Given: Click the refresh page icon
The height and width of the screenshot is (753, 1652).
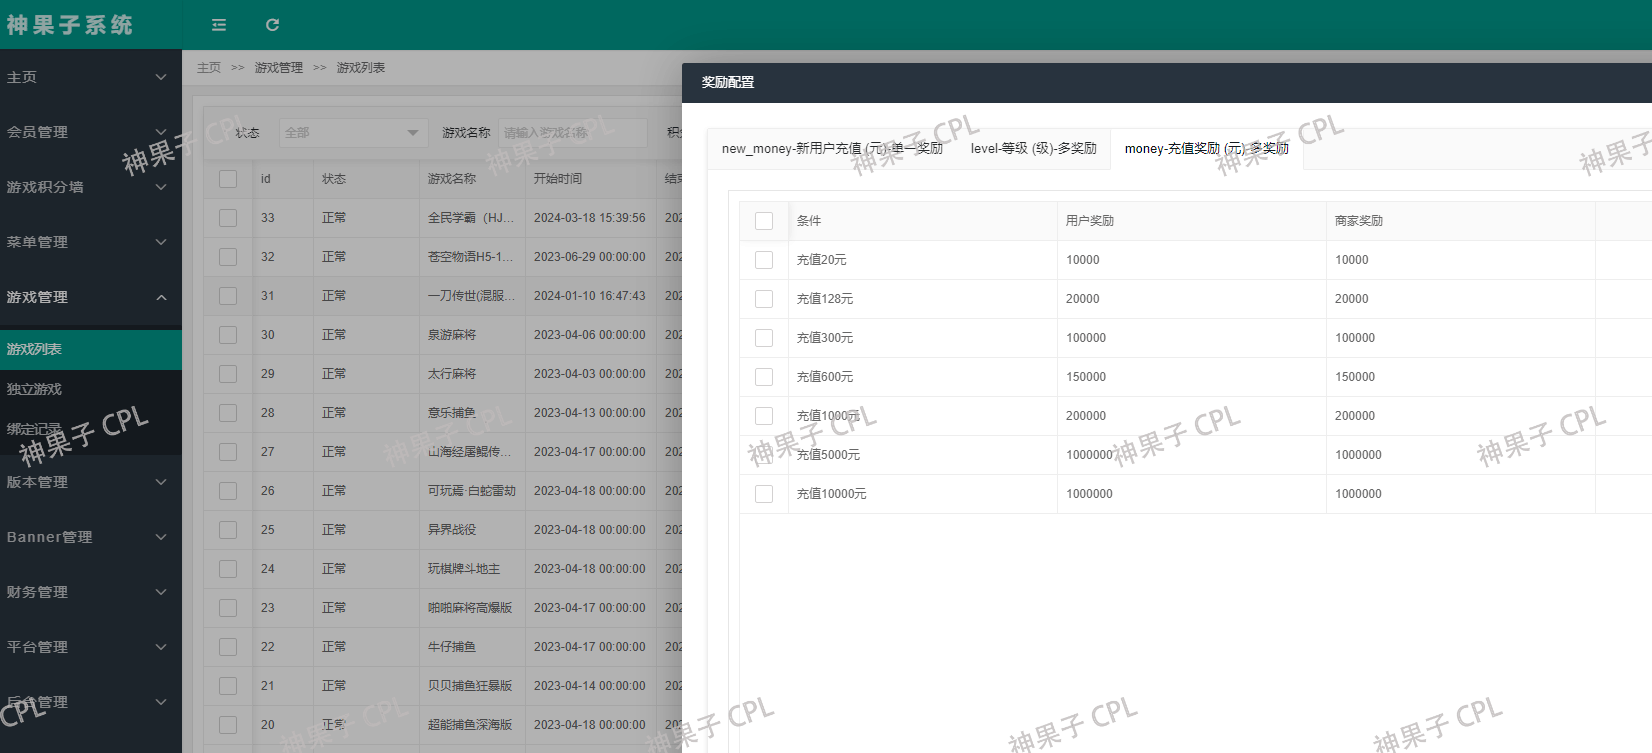Looking at the screenshot, I should click(272, 25).
